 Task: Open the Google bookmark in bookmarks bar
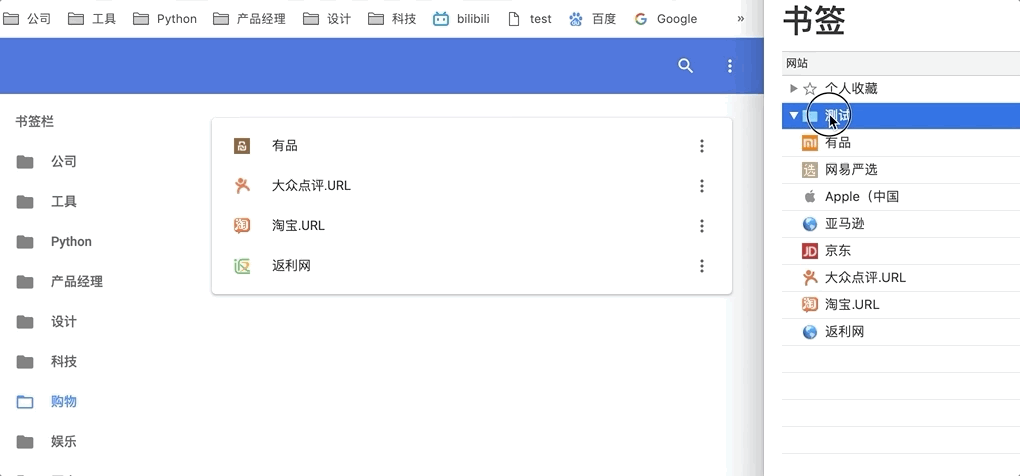click(665, 19)
